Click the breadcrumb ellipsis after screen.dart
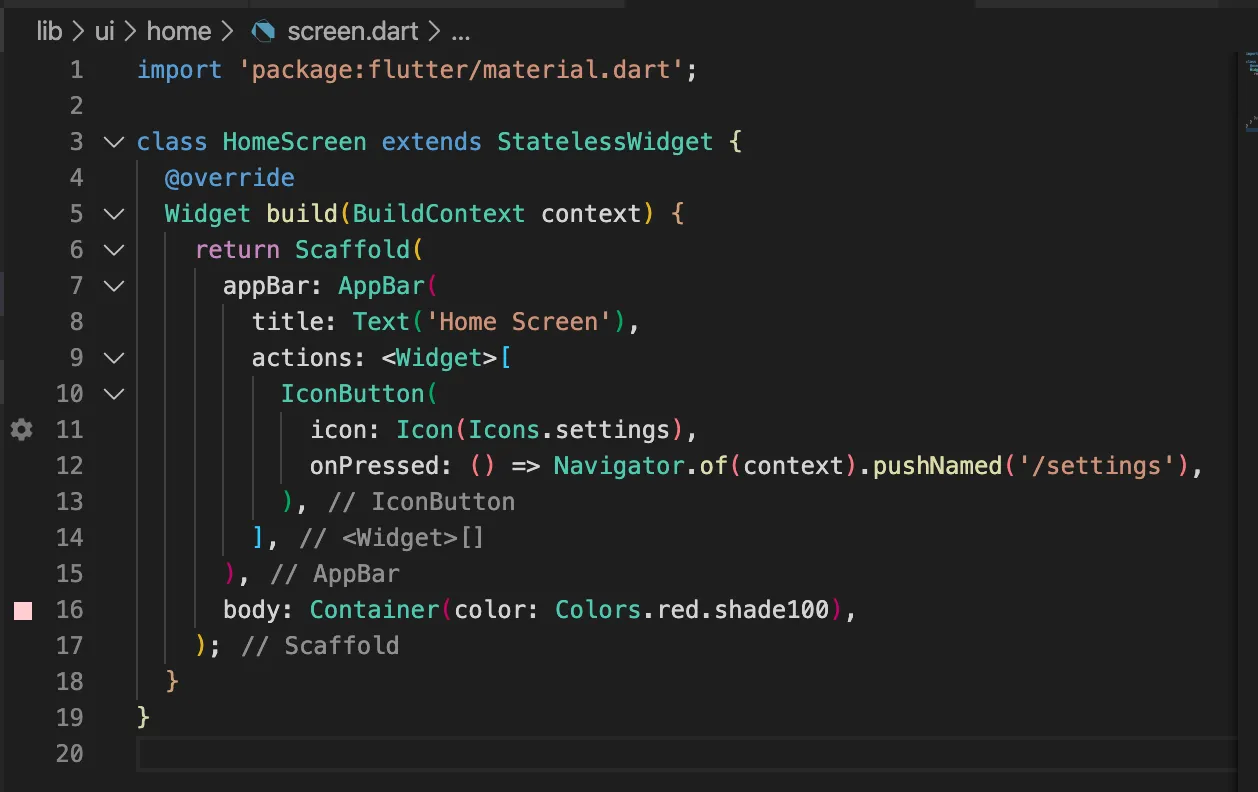The width and height of the screenshot is (1258, 792). click(460, 31)
